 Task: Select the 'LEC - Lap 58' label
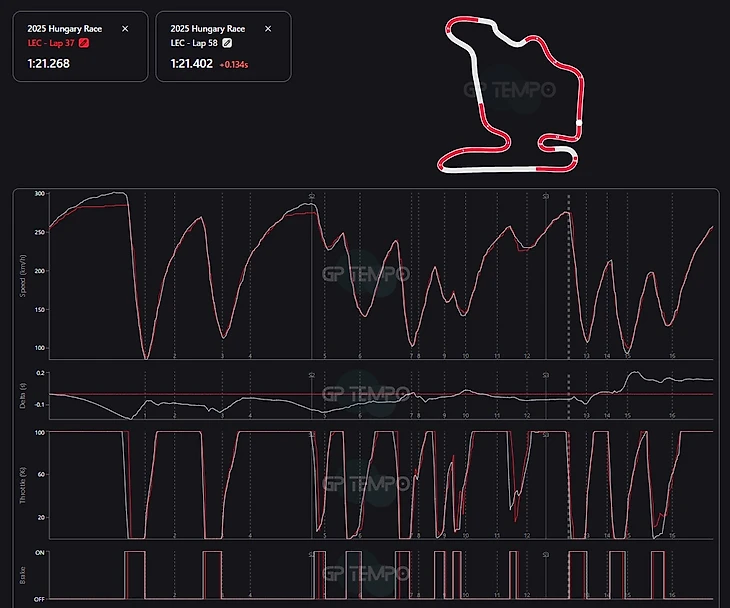coord(194,43)
